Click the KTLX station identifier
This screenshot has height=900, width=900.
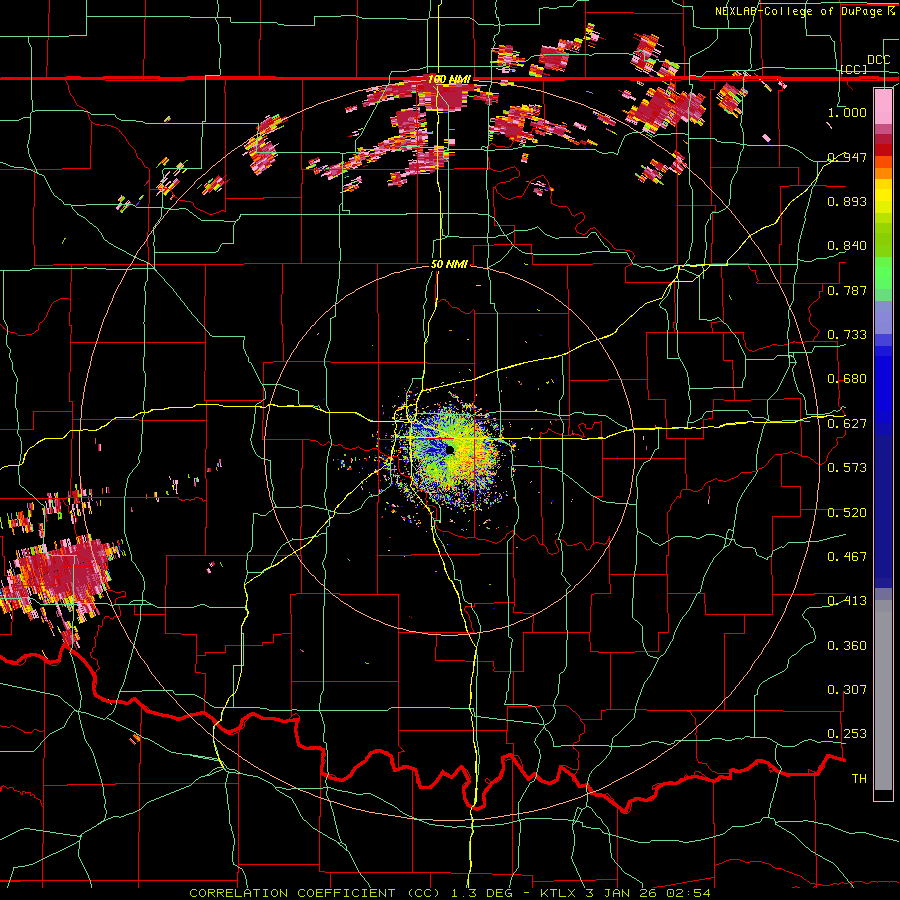(560, 893)
